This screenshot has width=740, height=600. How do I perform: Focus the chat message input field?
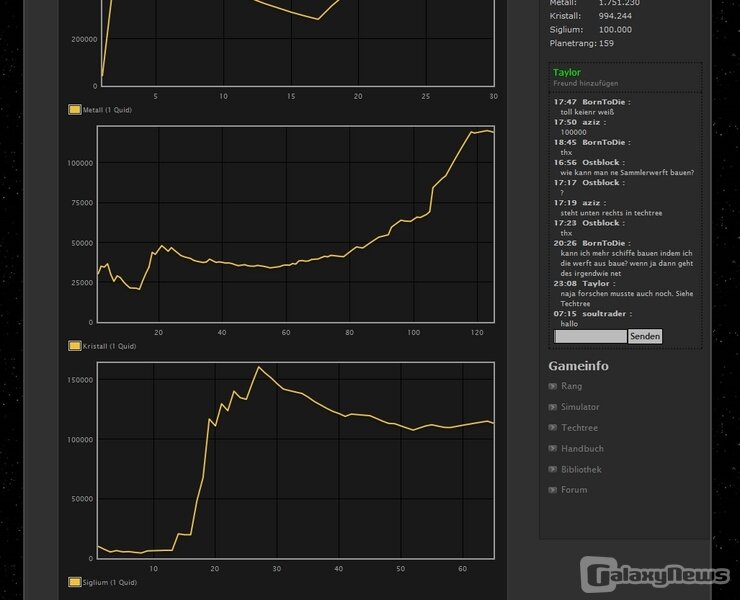click(590, 337)
